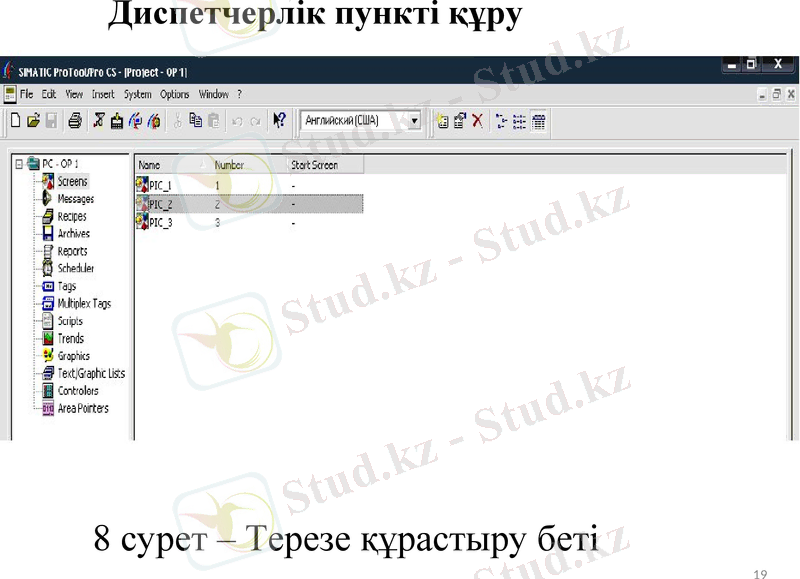
Task: Select the Tags icon
Action: [x=48, y=286]
